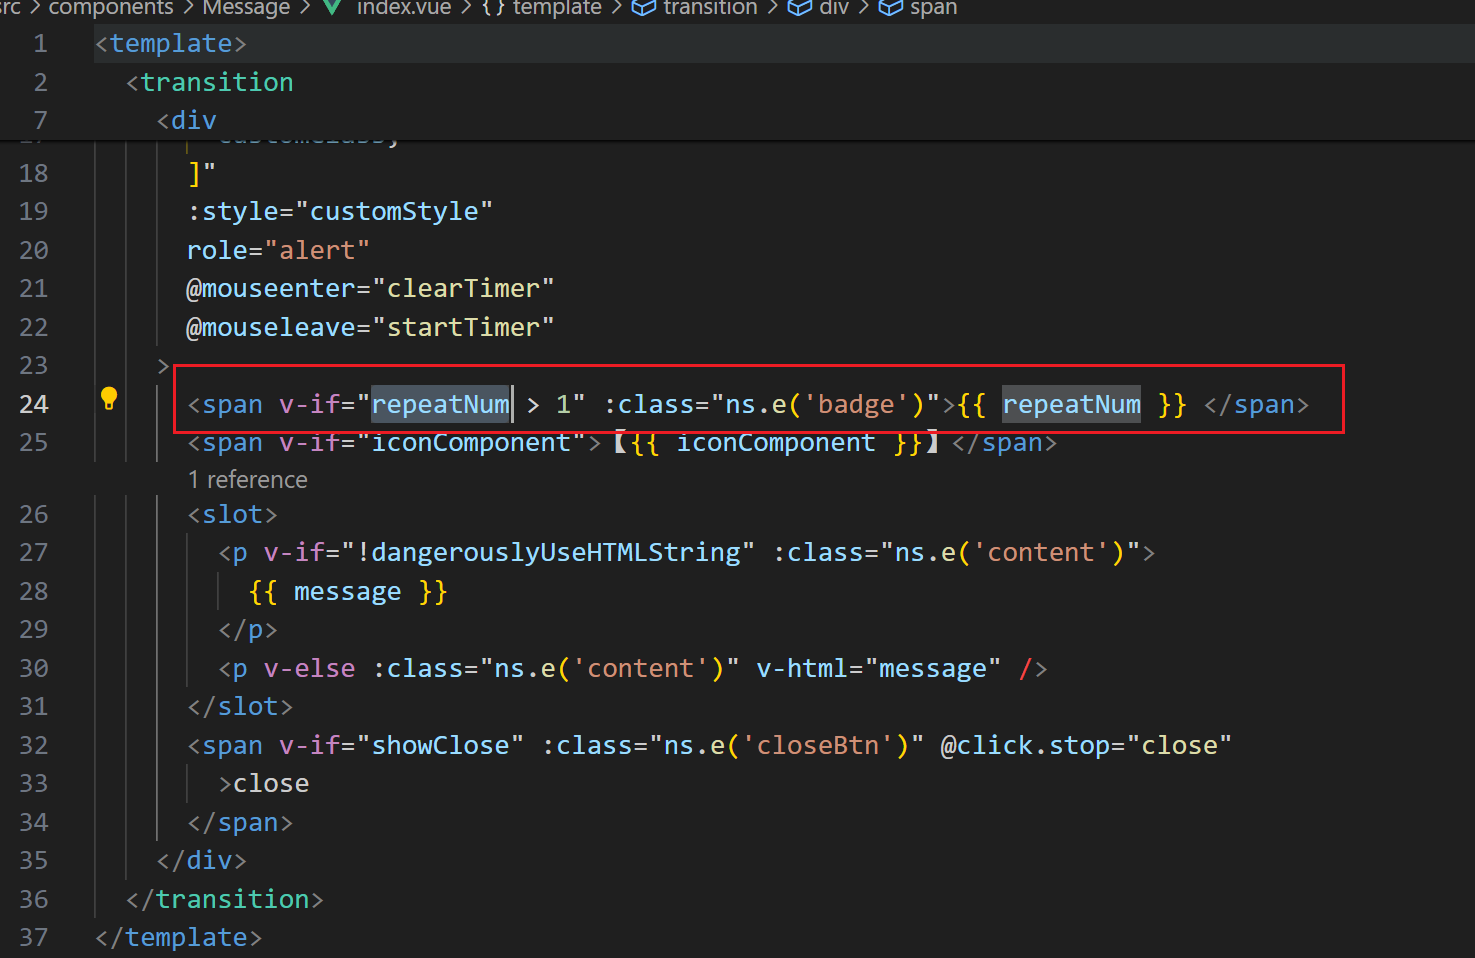
Task: Click the customStyle binding on line 19
Action: (x=396, y=211)
